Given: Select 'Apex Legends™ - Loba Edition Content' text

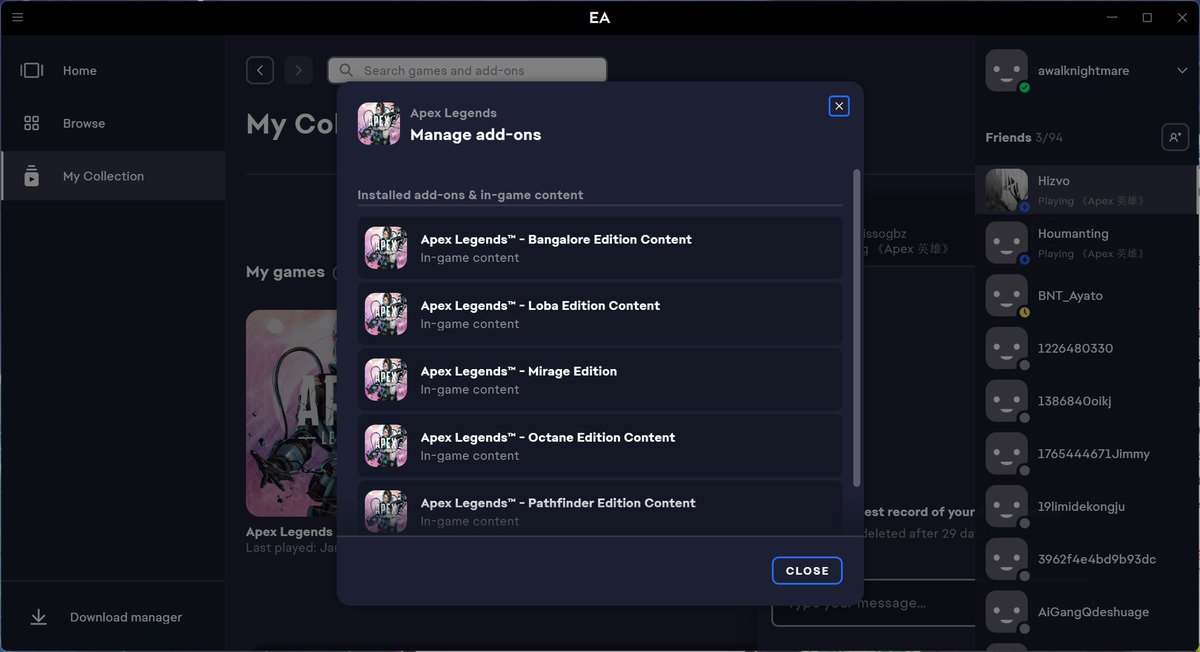Looking at the screenshot, I should [x=540, y=305].
